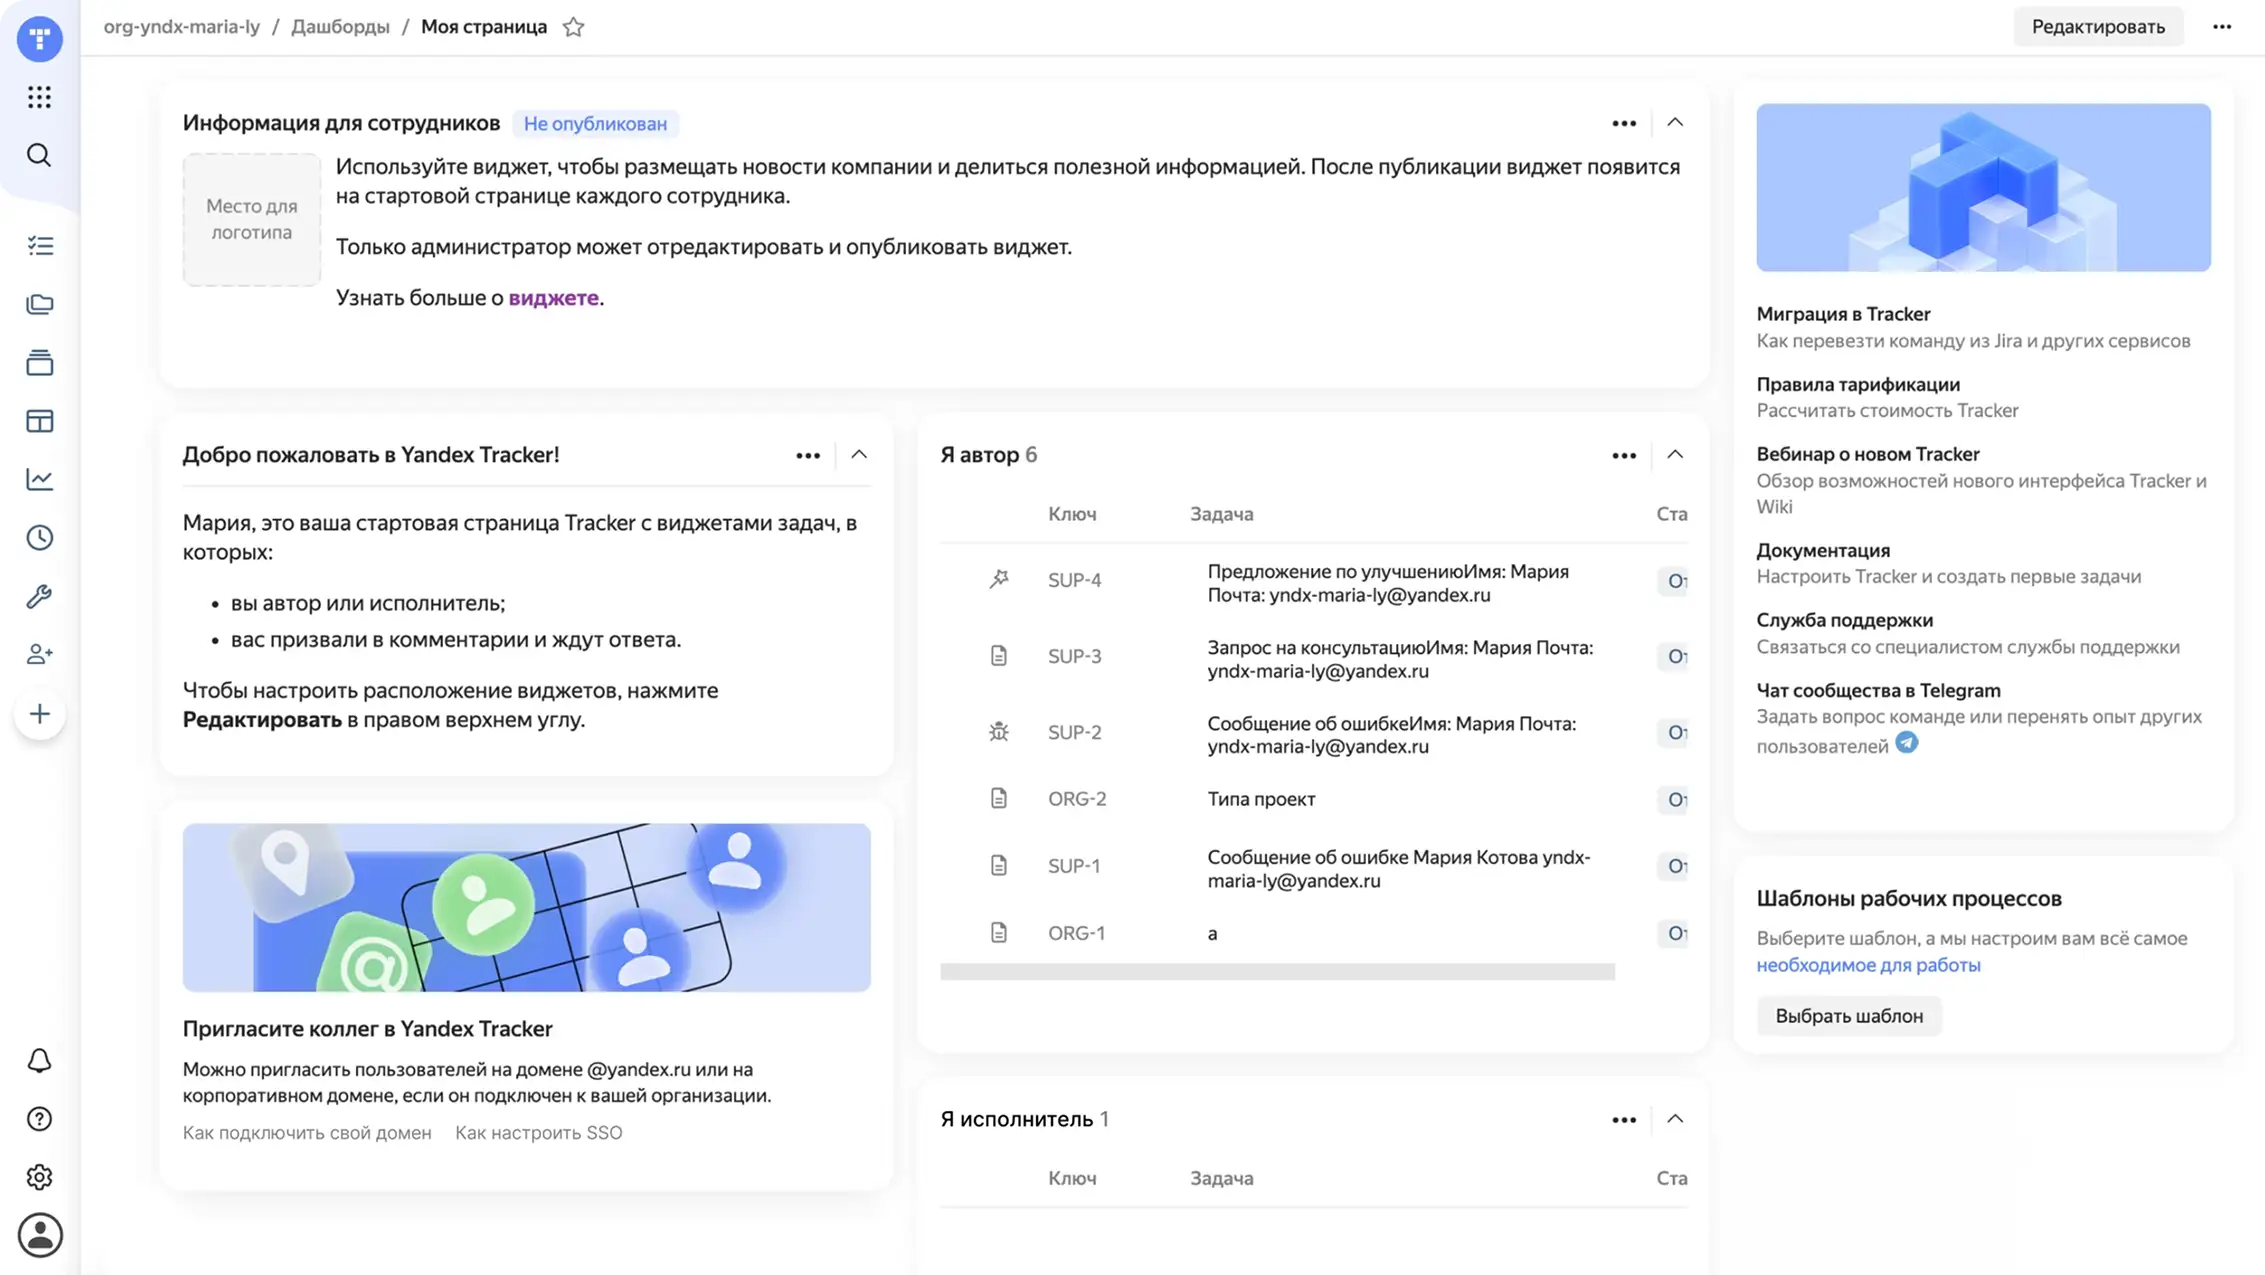Viewport: 2265px width, 1275px height.
Task: Open the history clock sidebar icon
Action: [39, 538]
